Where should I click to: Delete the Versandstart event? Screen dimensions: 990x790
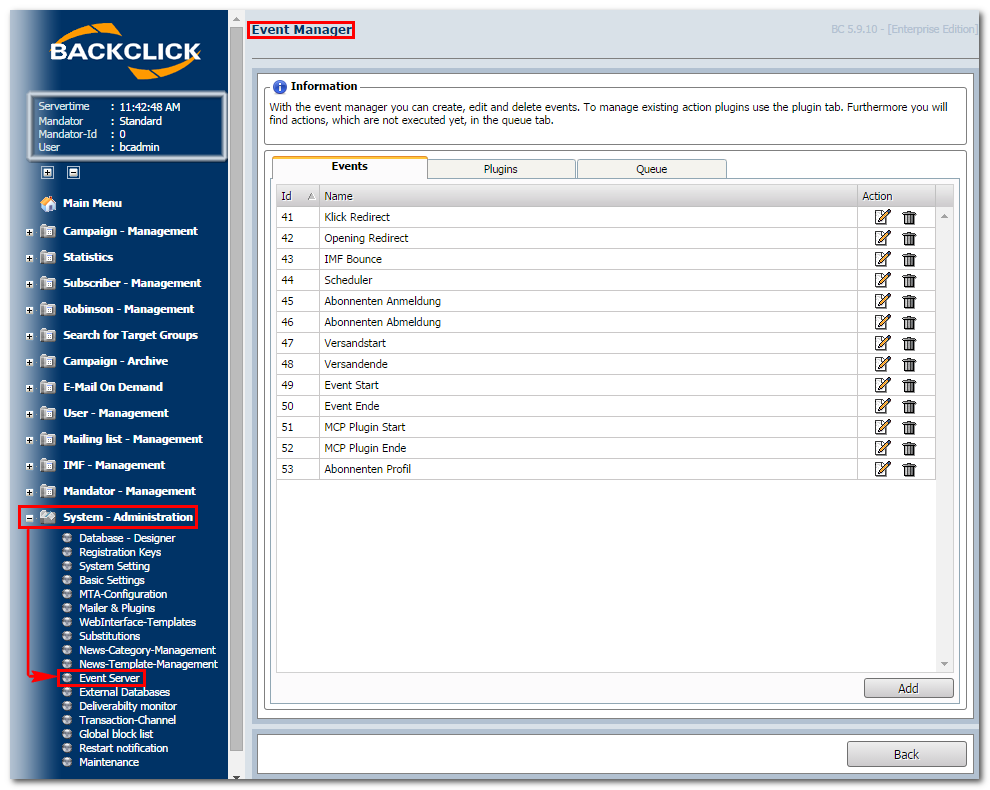[x=909, y=344]
